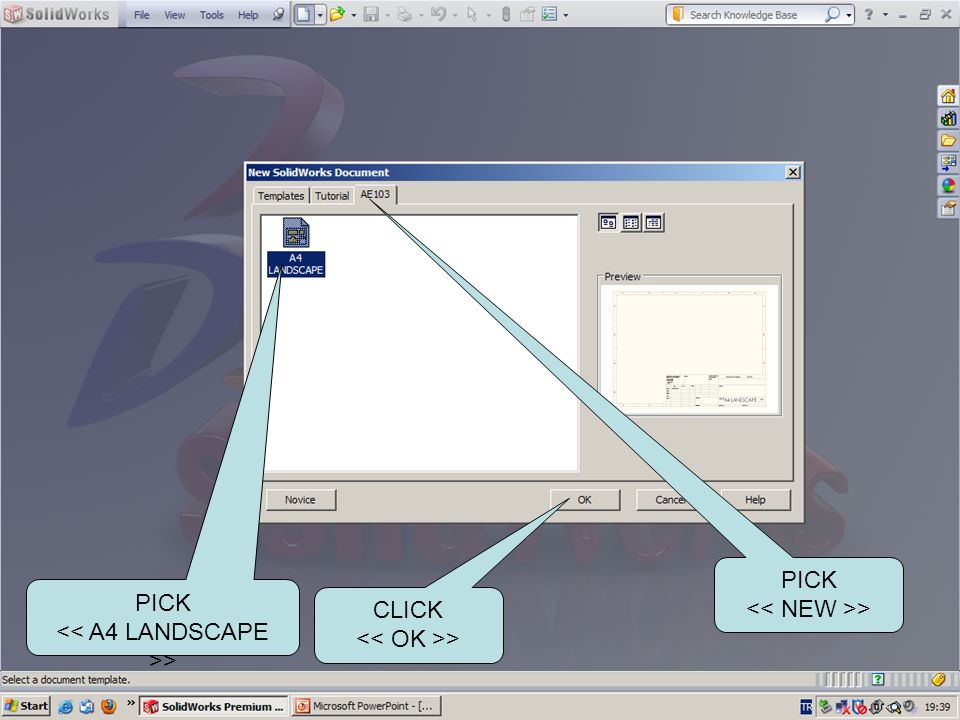Viewport: 960px width, 720px height.
Task: Click the TR language indicator in tray
Action: pos(806,707)
